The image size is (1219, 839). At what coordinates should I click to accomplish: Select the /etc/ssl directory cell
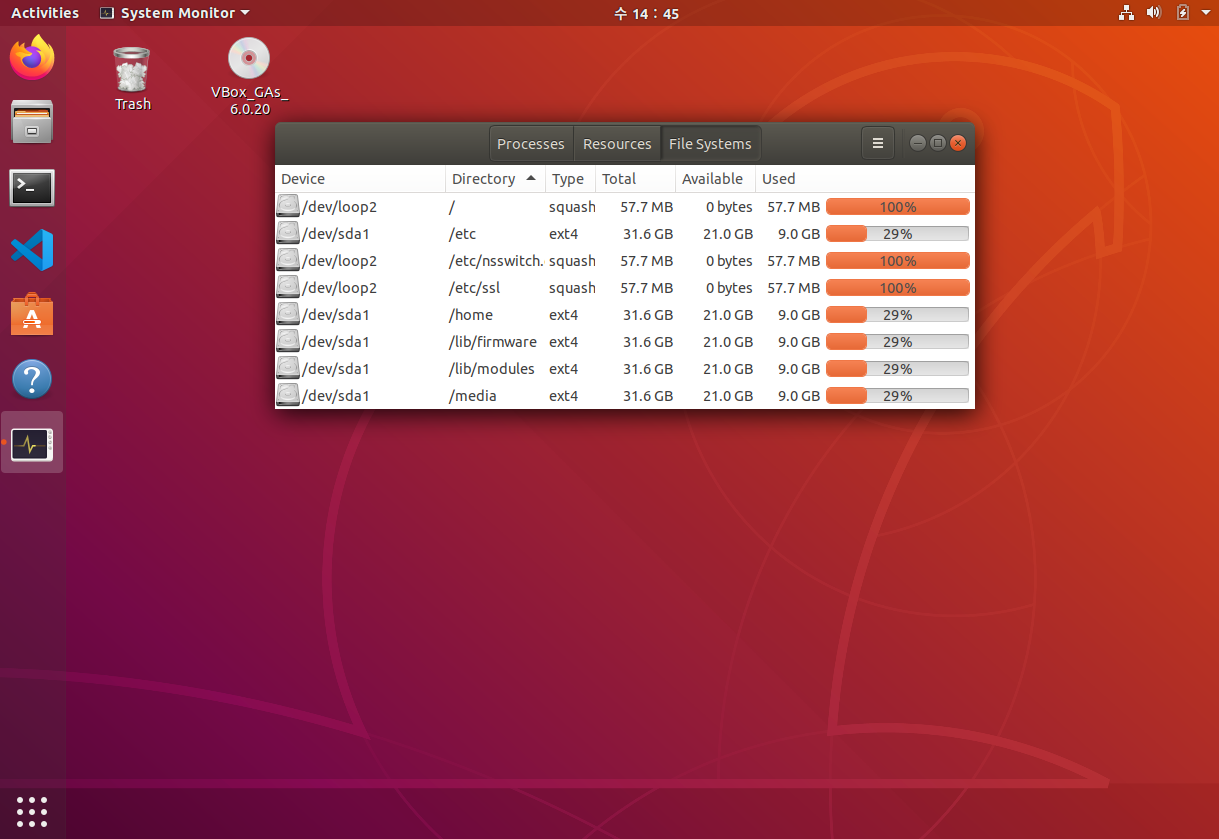[476, 288]
